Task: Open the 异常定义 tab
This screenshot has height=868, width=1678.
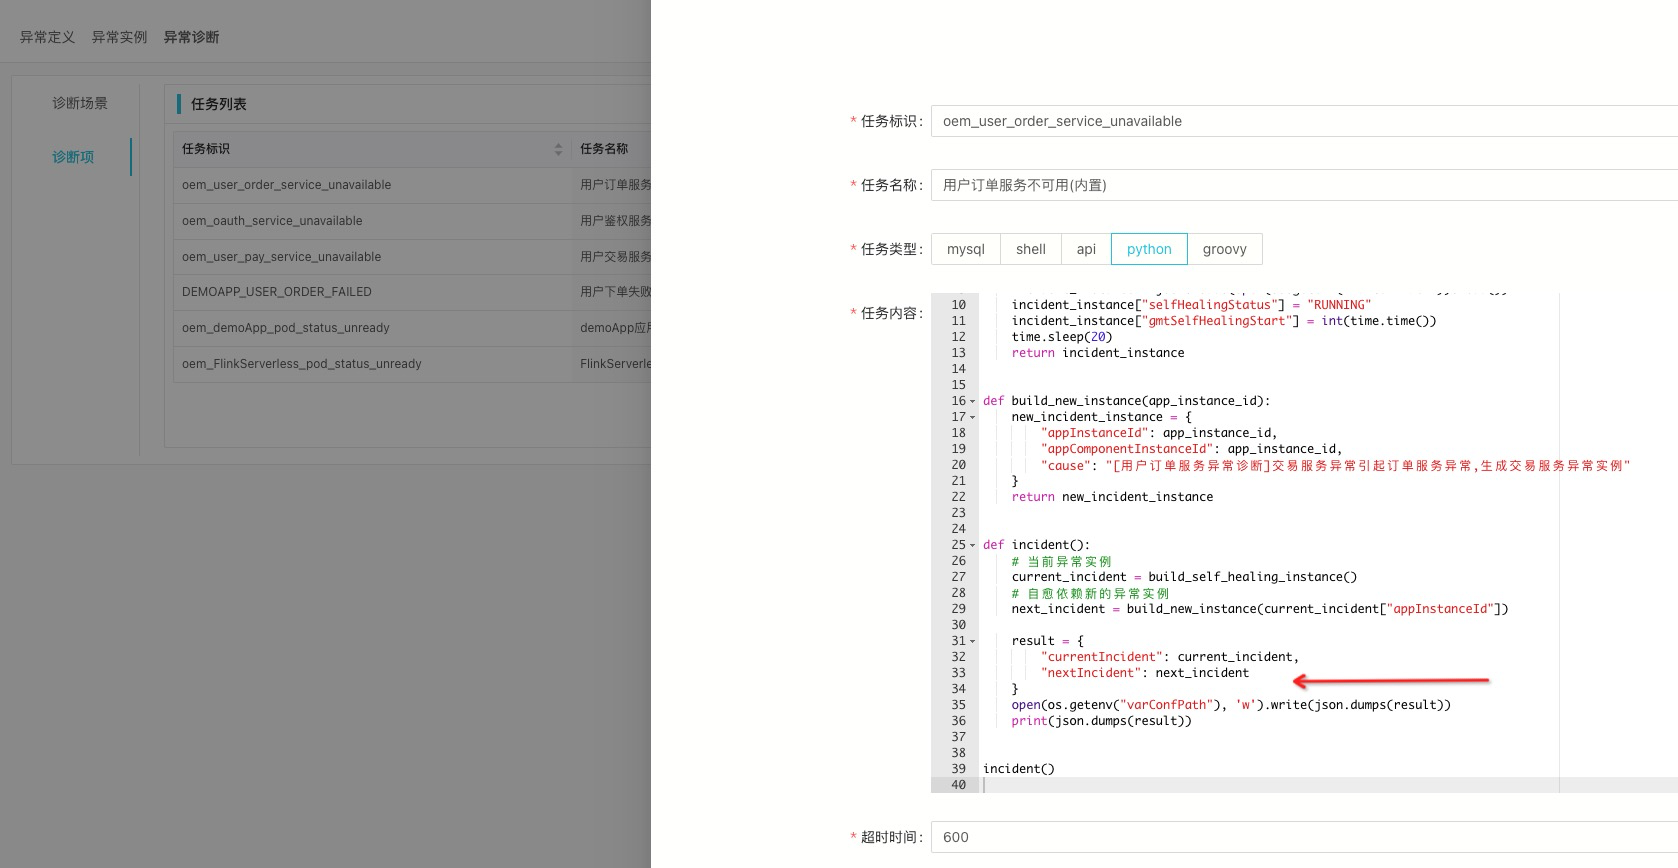Action: (x=47, y=37)
